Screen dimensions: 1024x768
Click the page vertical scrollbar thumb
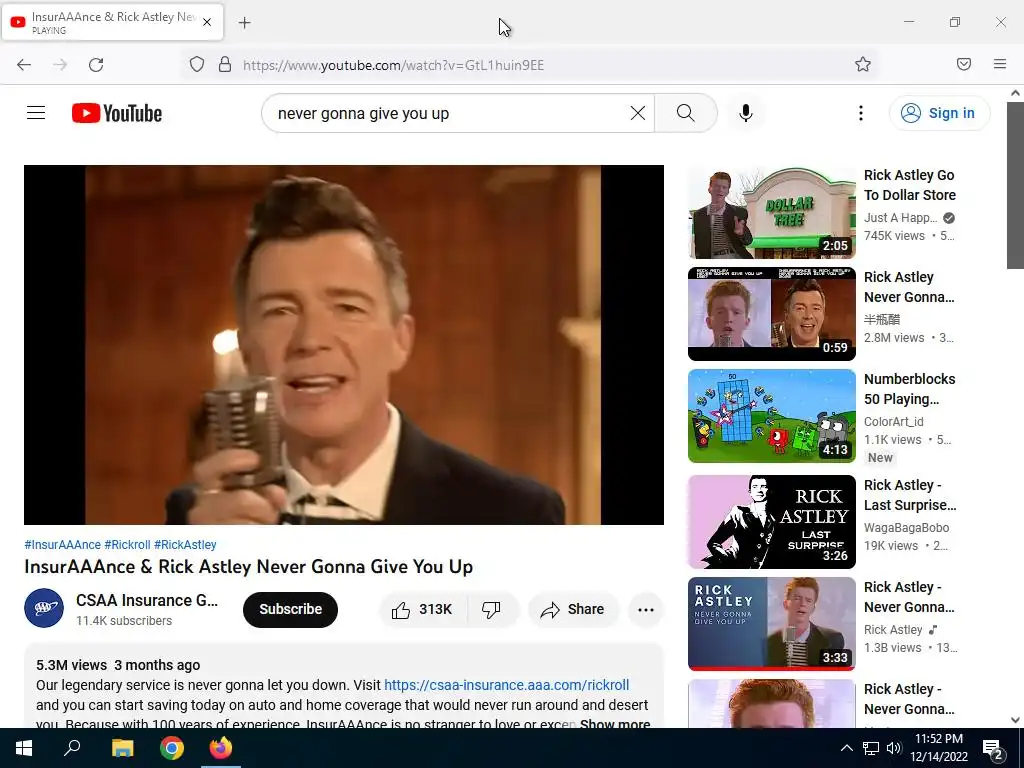click(1015, 185)
